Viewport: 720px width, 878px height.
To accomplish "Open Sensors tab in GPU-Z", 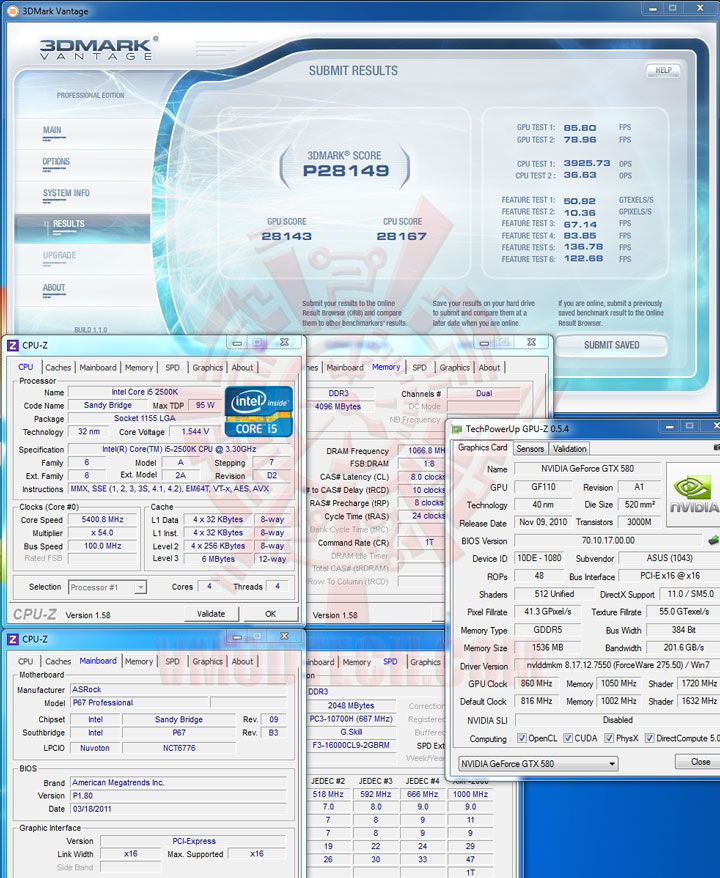I will (530, 449).
